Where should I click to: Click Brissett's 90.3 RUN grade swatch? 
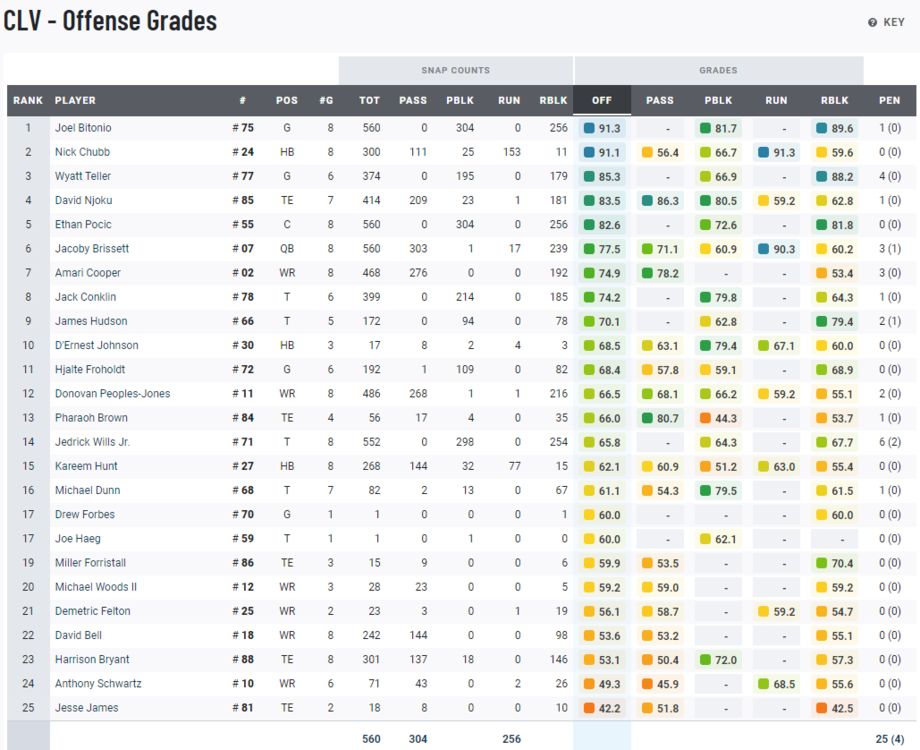click(763, 248)
